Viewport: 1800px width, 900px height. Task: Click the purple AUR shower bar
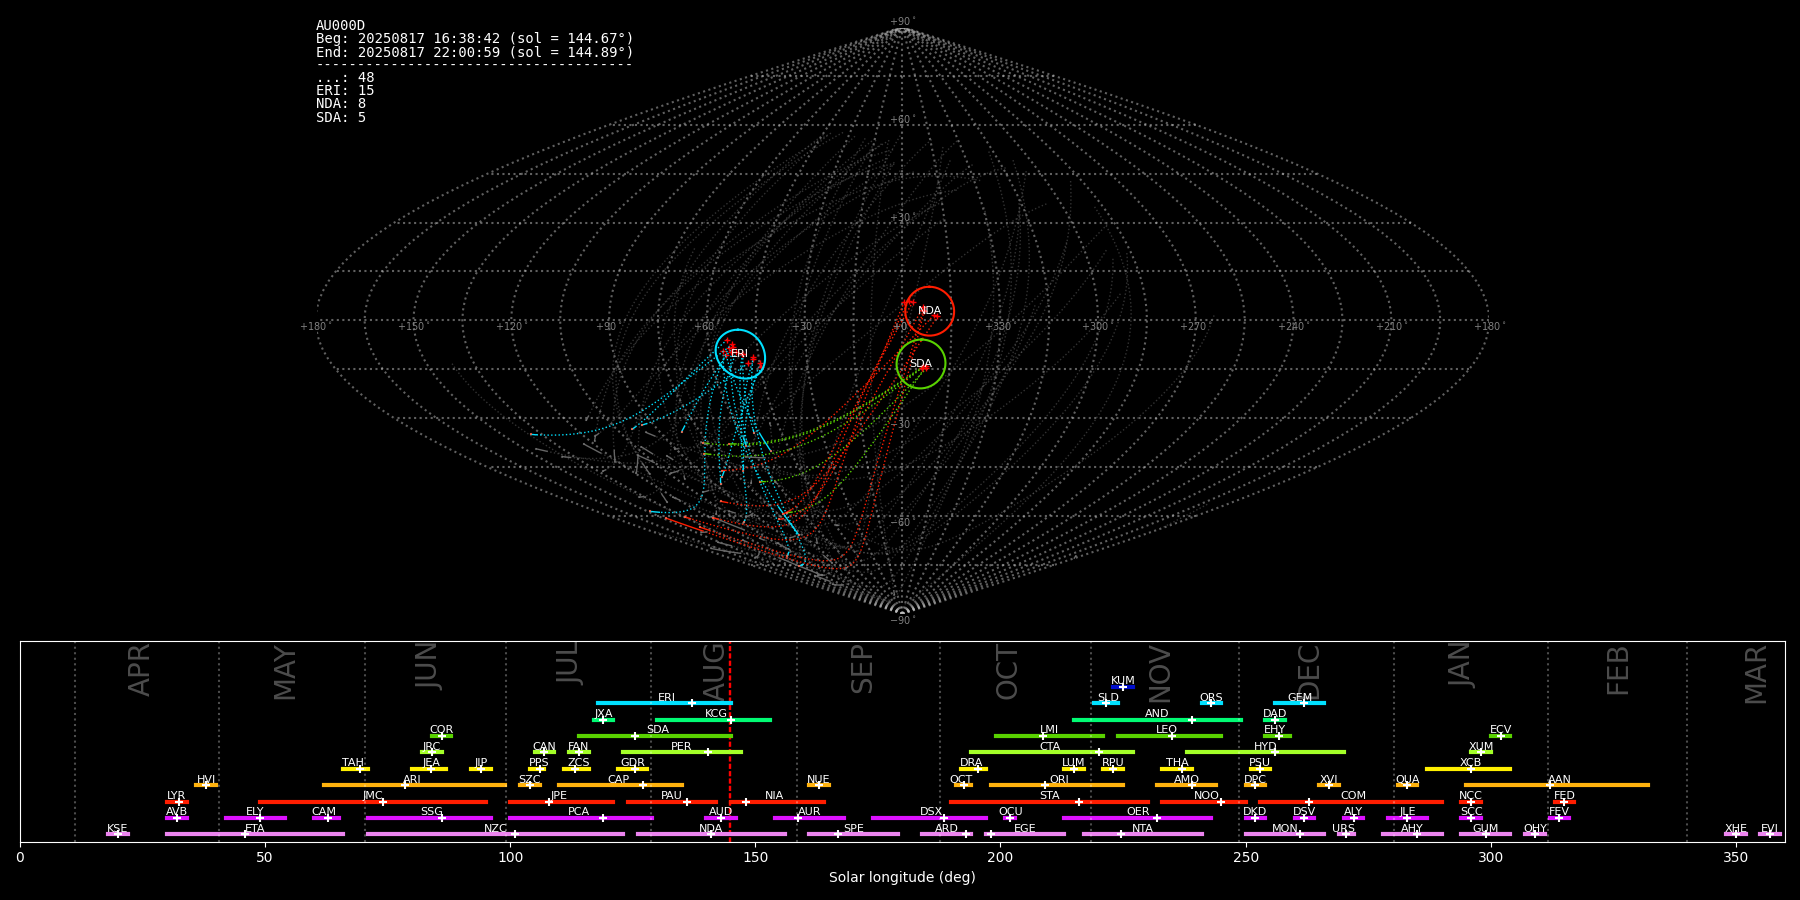(x=809, y=818)
